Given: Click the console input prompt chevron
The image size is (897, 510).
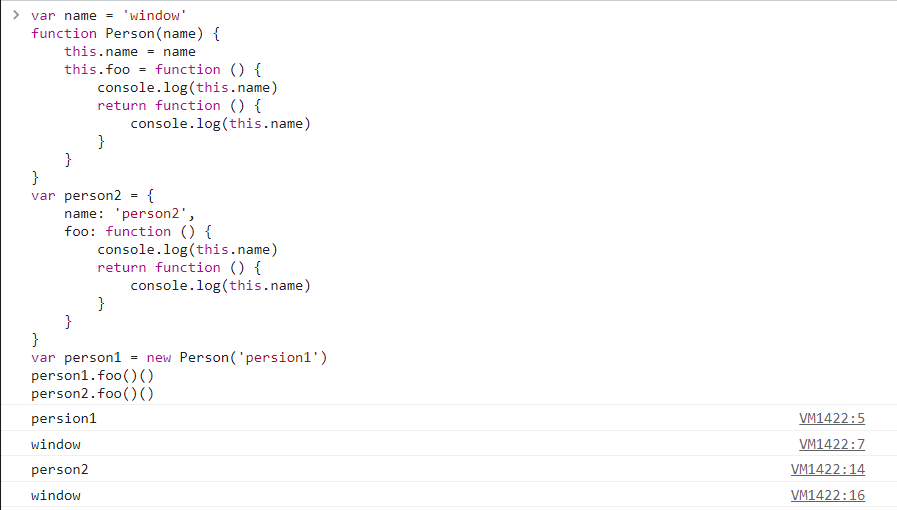Looking at the screenshot, I should (x=15, y=15).
